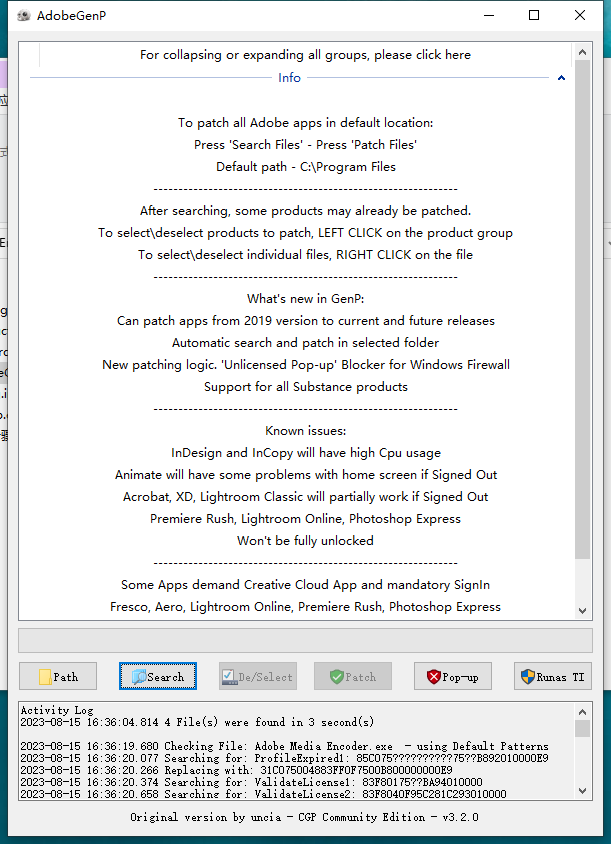Click the 'Known issues:' heading
611x844 pixels.
(x=306, y=431)
